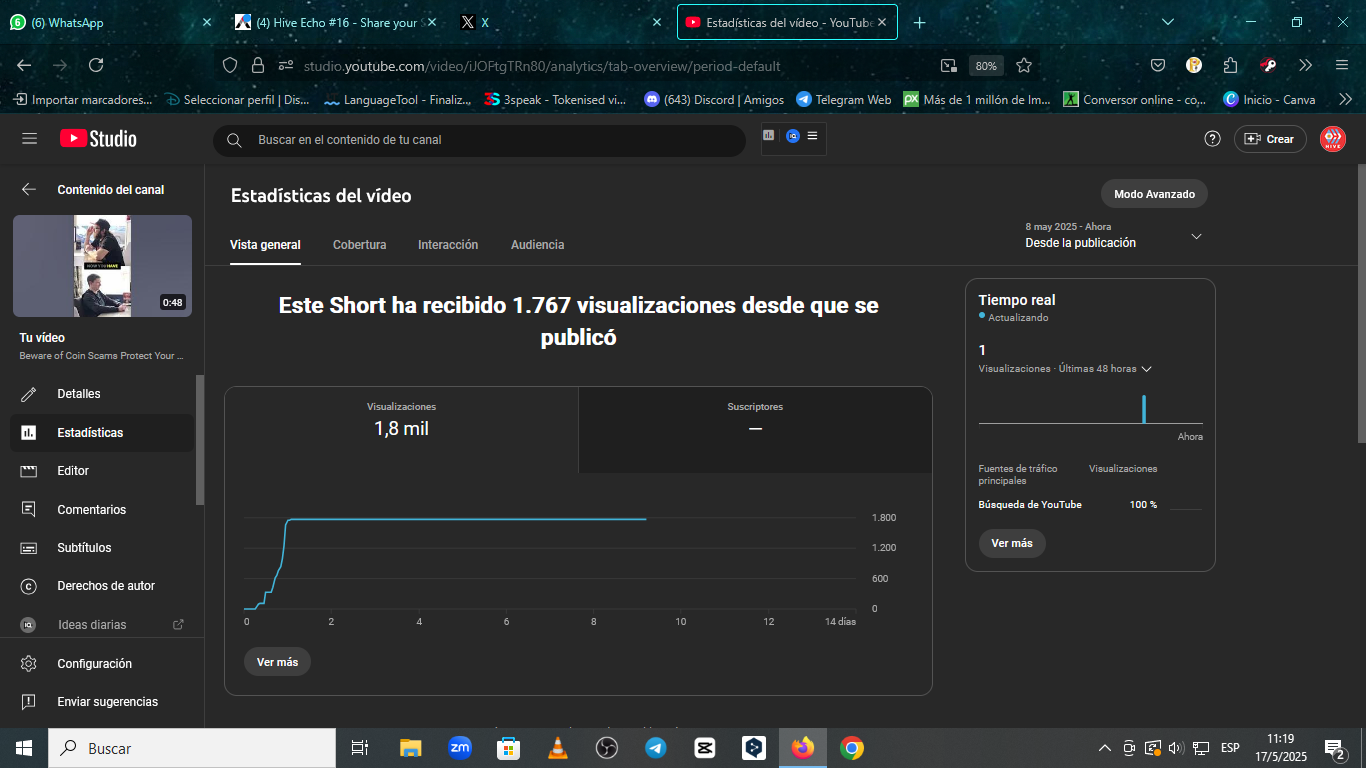Screen dimensions: 1366x768
Task: Switch to the Interacción tab
Action: [448, 245]
